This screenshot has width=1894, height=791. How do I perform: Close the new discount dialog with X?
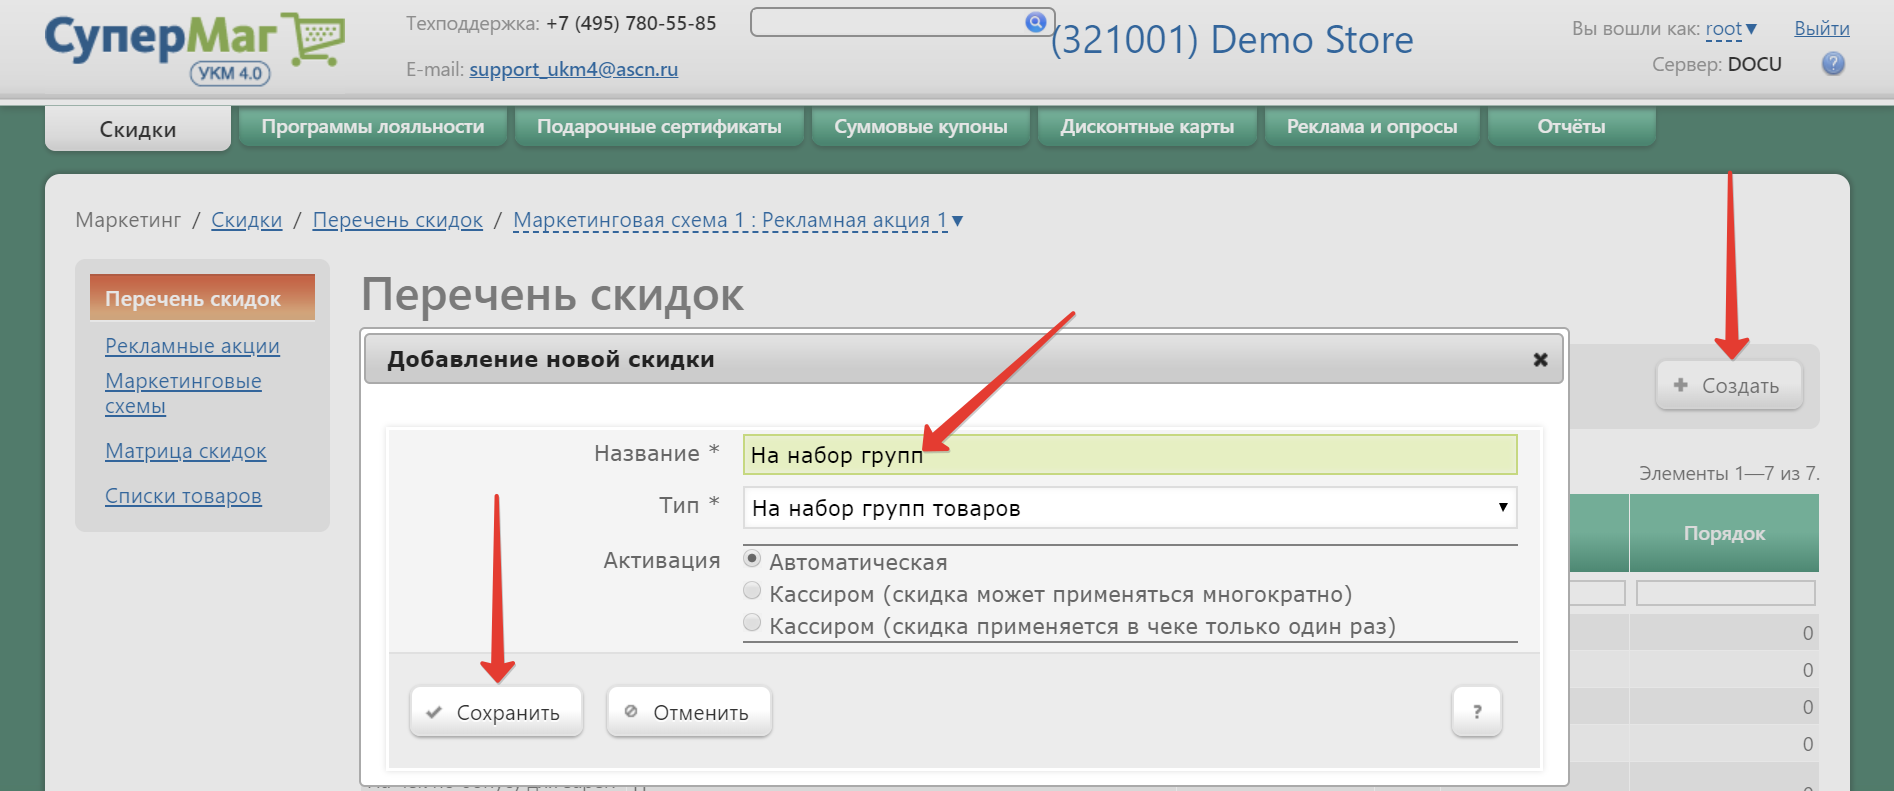(x=1540, y=360)
